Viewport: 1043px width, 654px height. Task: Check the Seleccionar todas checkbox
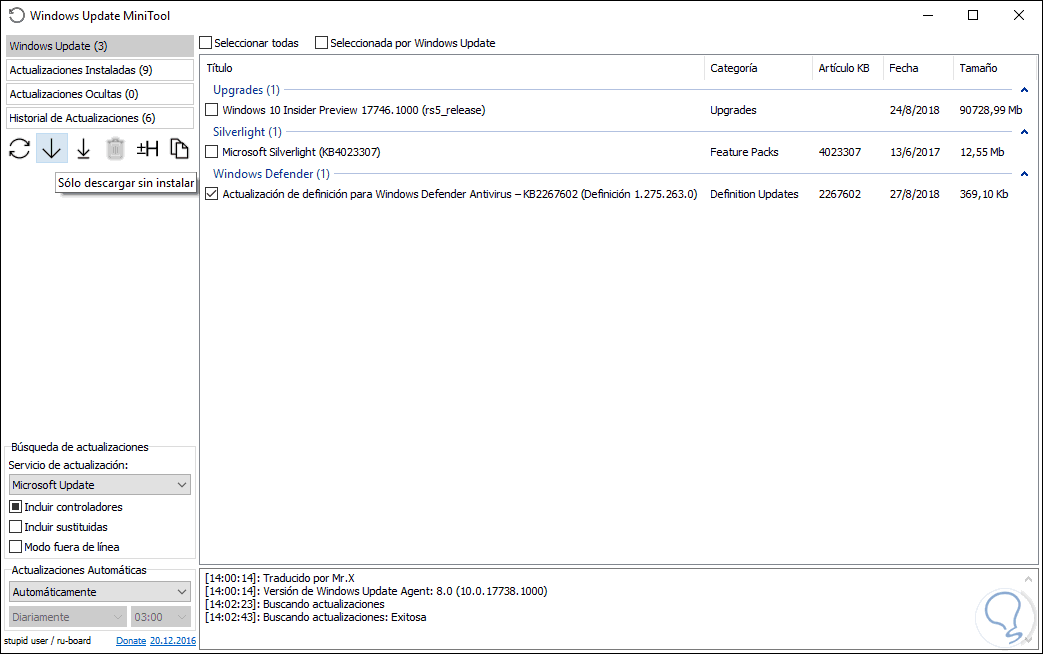(206, 43)
